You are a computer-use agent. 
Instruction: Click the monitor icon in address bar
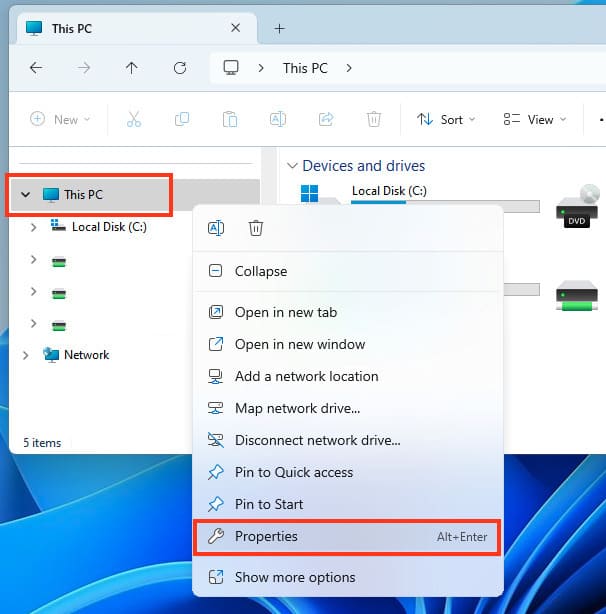(x=231, y=68)
